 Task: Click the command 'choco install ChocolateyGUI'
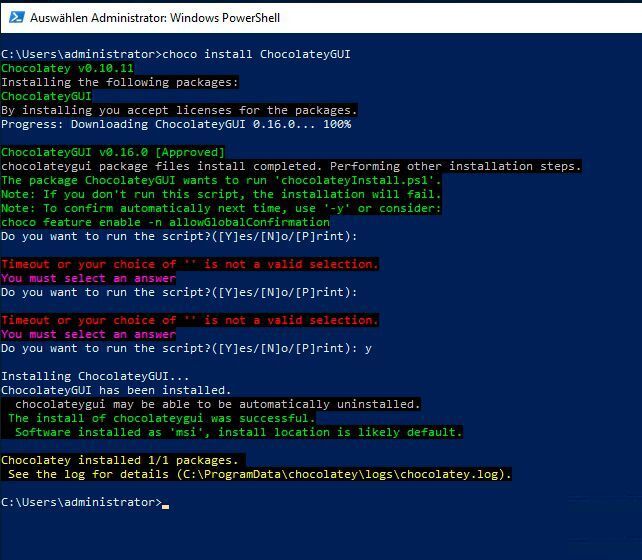click(x=256, y=54)
